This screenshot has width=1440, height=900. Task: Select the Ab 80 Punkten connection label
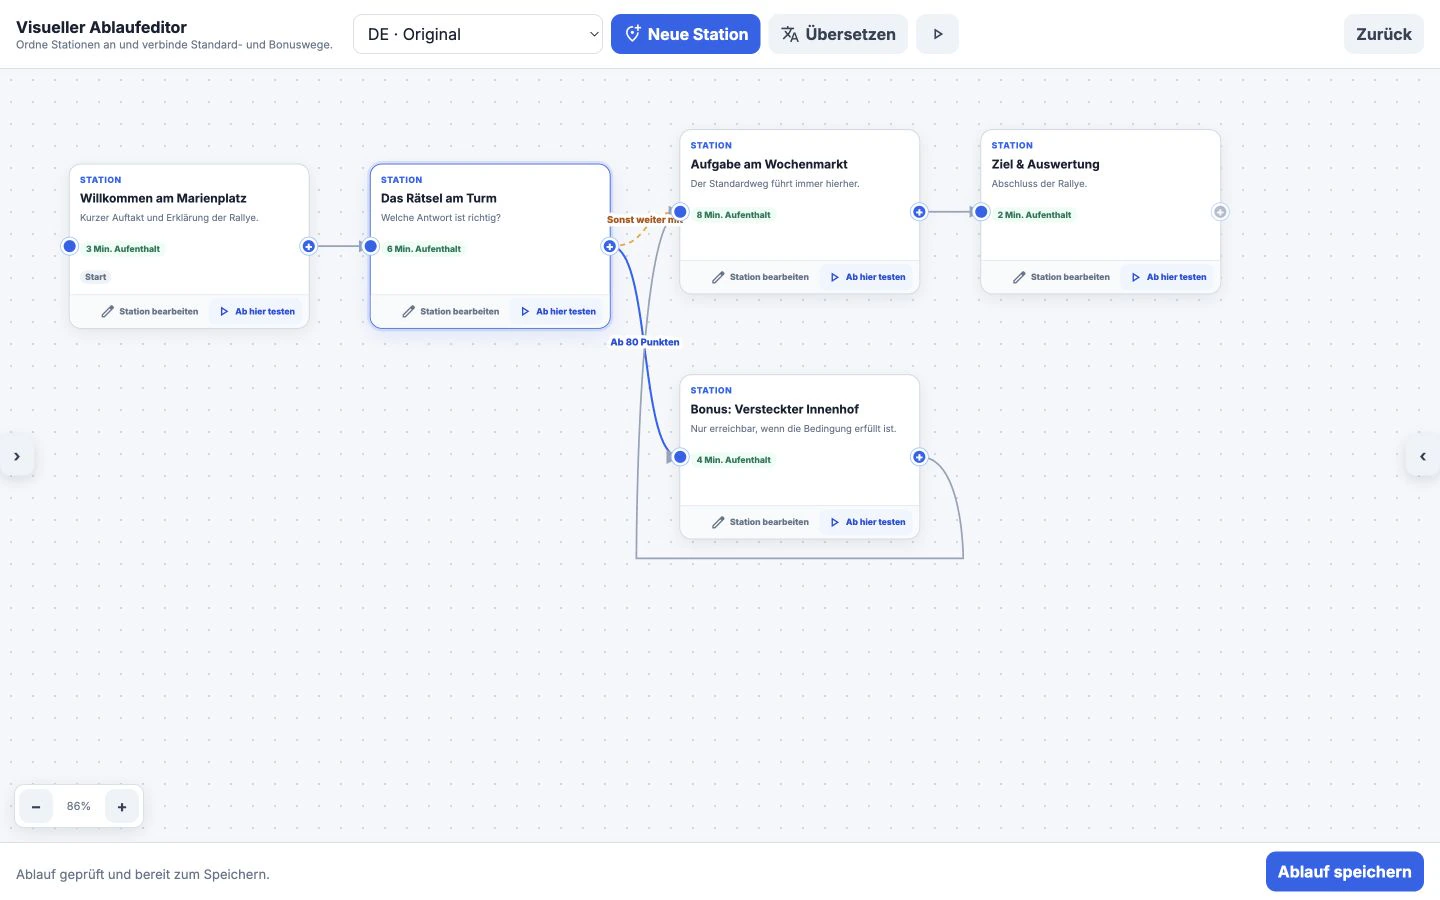tap(645, 342)
